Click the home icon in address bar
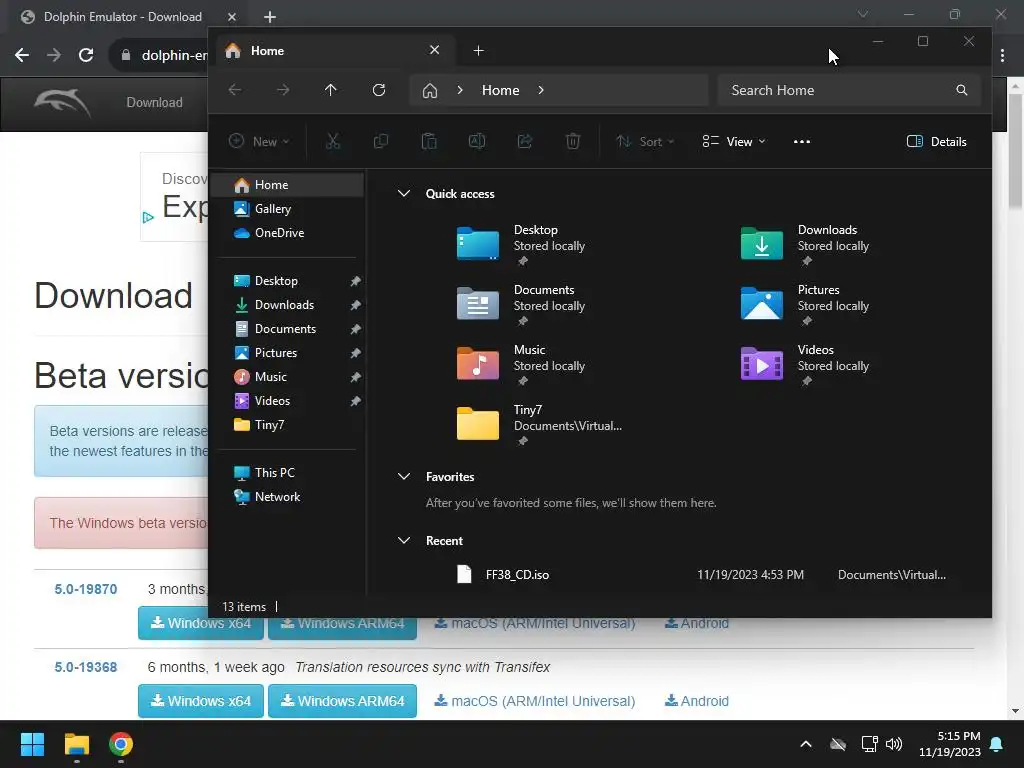Screen dimensions: 1024x768 tap(430, 90)
